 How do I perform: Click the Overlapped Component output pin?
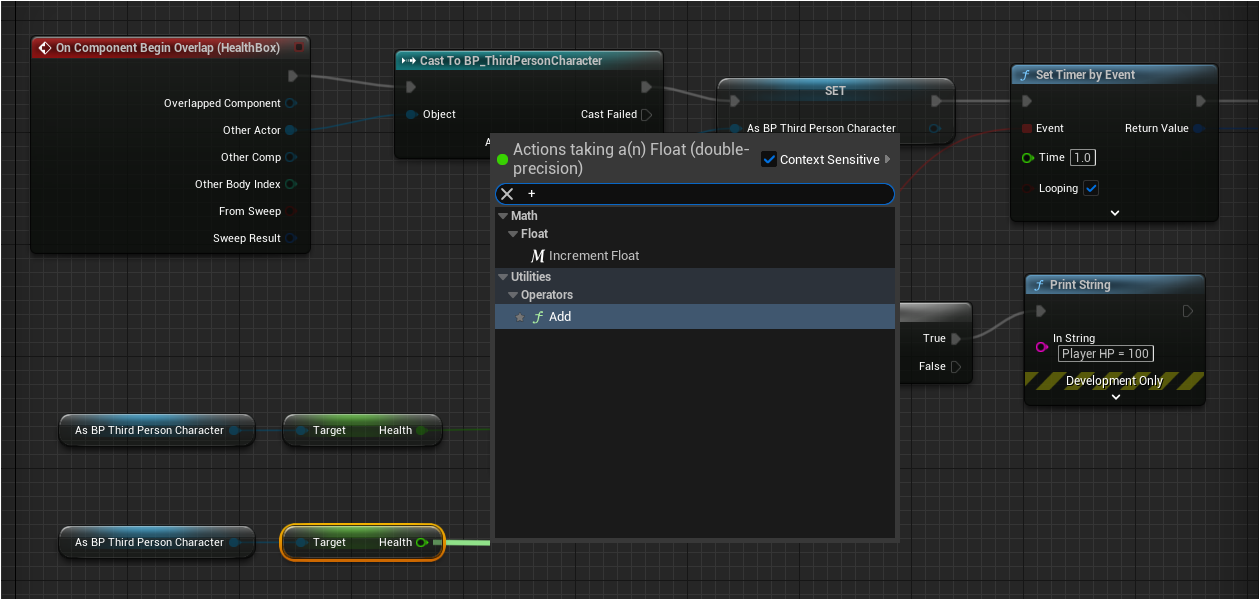pos(291,103)
